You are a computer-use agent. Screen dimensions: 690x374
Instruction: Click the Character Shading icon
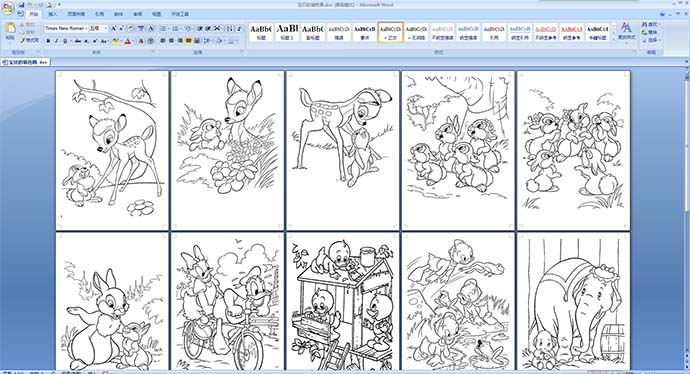(141, 41)
